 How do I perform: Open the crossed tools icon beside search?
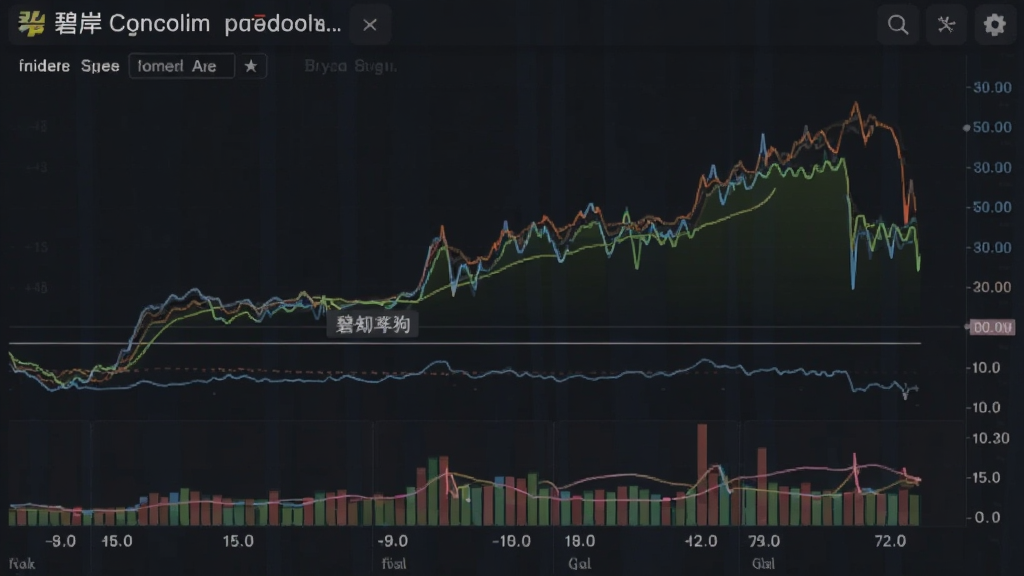(x=946, y=25)
